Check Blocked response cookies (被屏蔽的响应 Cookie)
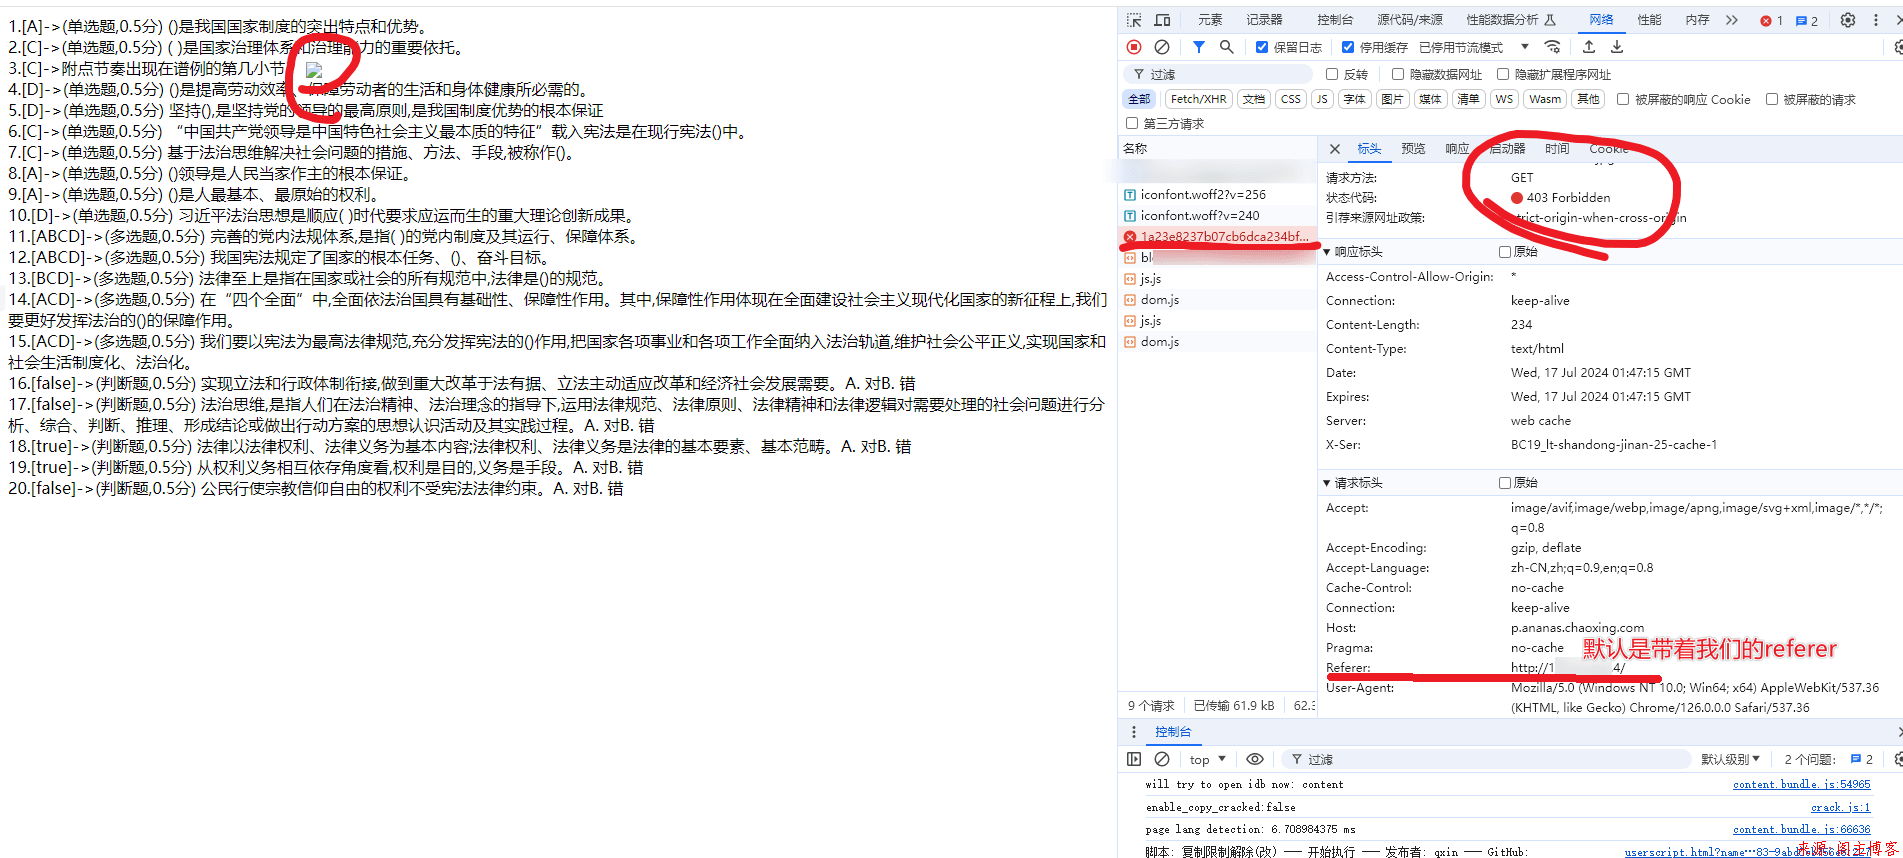This screenshot has height=858, width=1903. point(1623,99)
